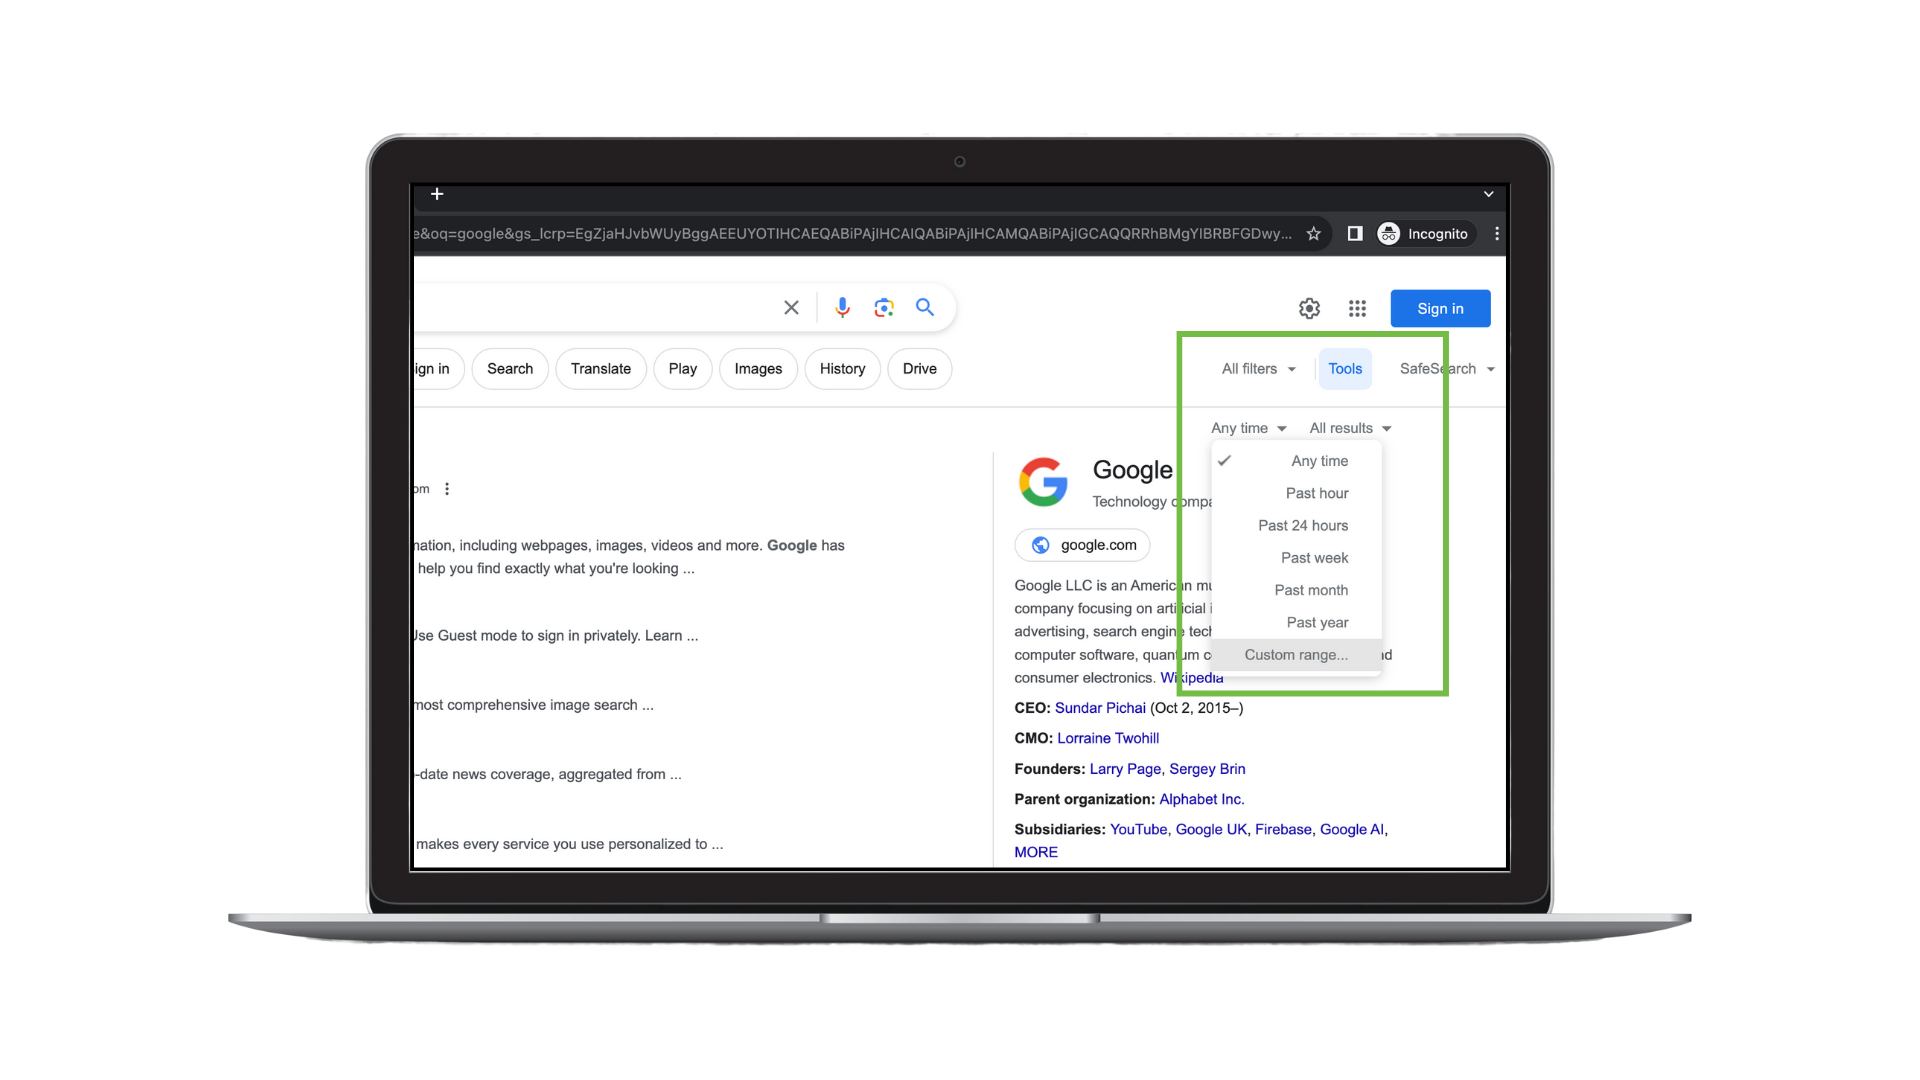Click the voice search microphone icon
Viewport: 1920px width, 1080px height.
click(841, 307)
